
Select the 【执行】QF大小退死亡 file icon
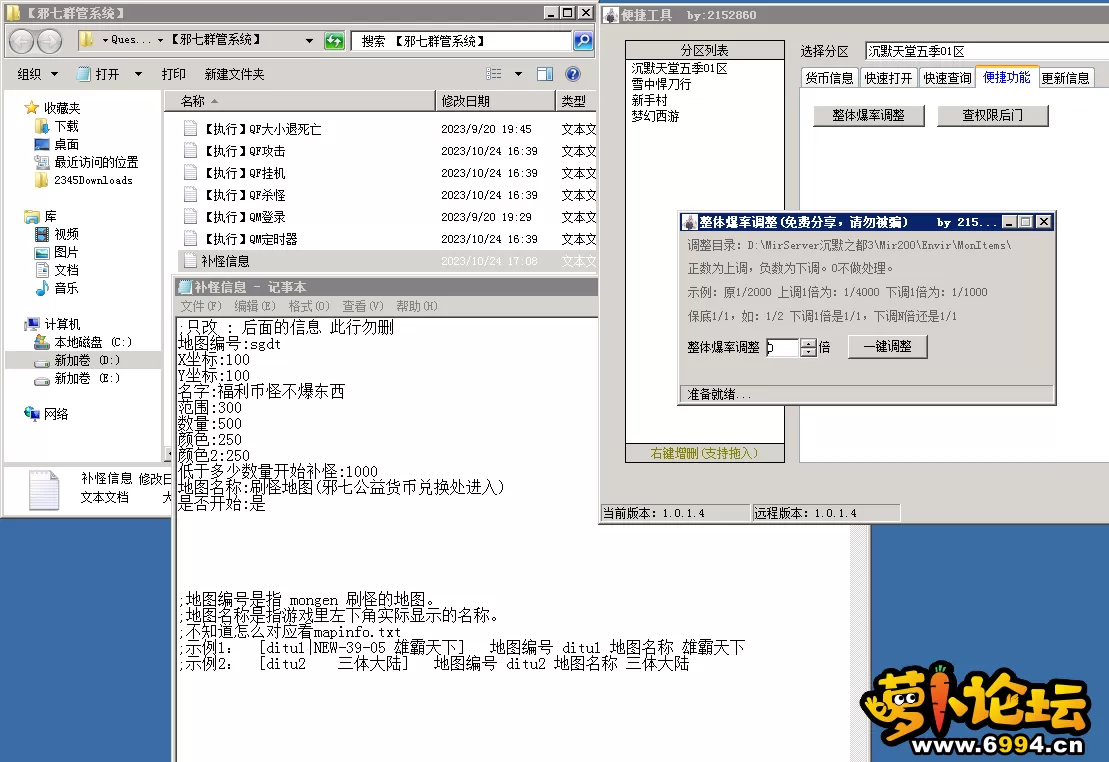pos(190,129)
